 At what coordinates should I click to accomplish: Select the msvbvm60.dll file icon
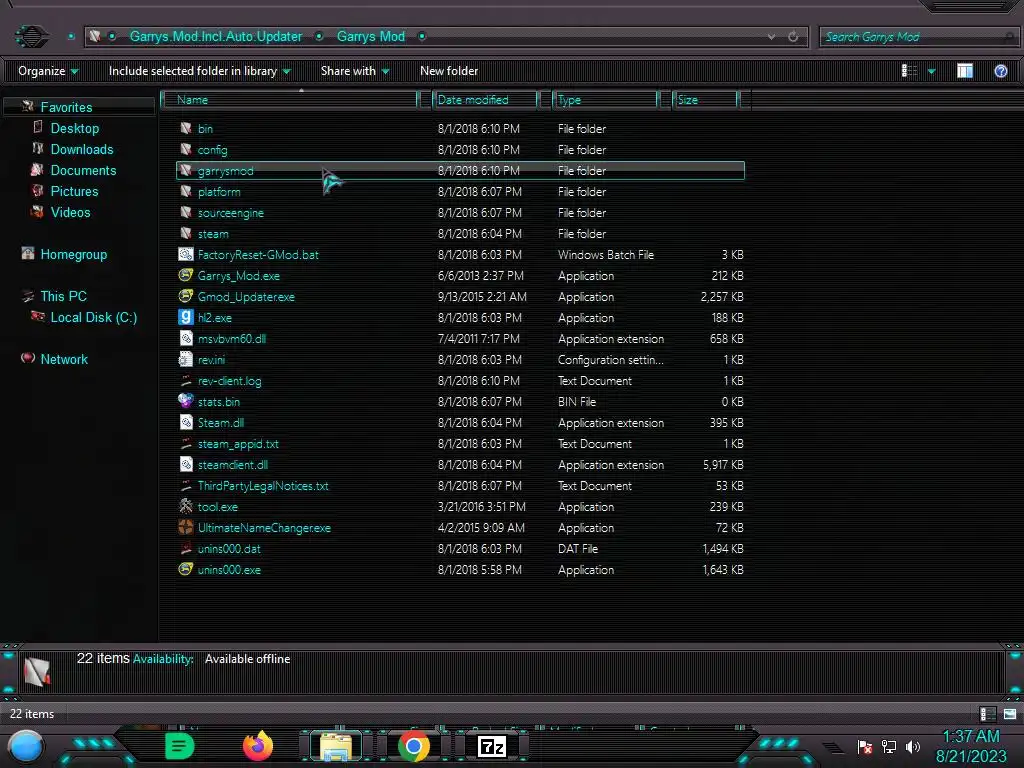point(186,338)
